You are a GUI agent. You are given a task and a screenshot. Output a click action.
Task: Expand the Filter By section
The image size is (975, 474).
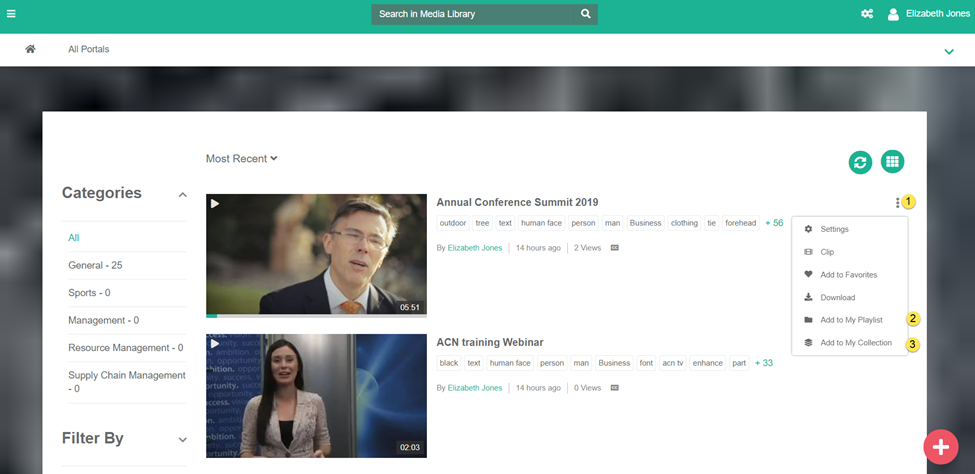point(182,439)
